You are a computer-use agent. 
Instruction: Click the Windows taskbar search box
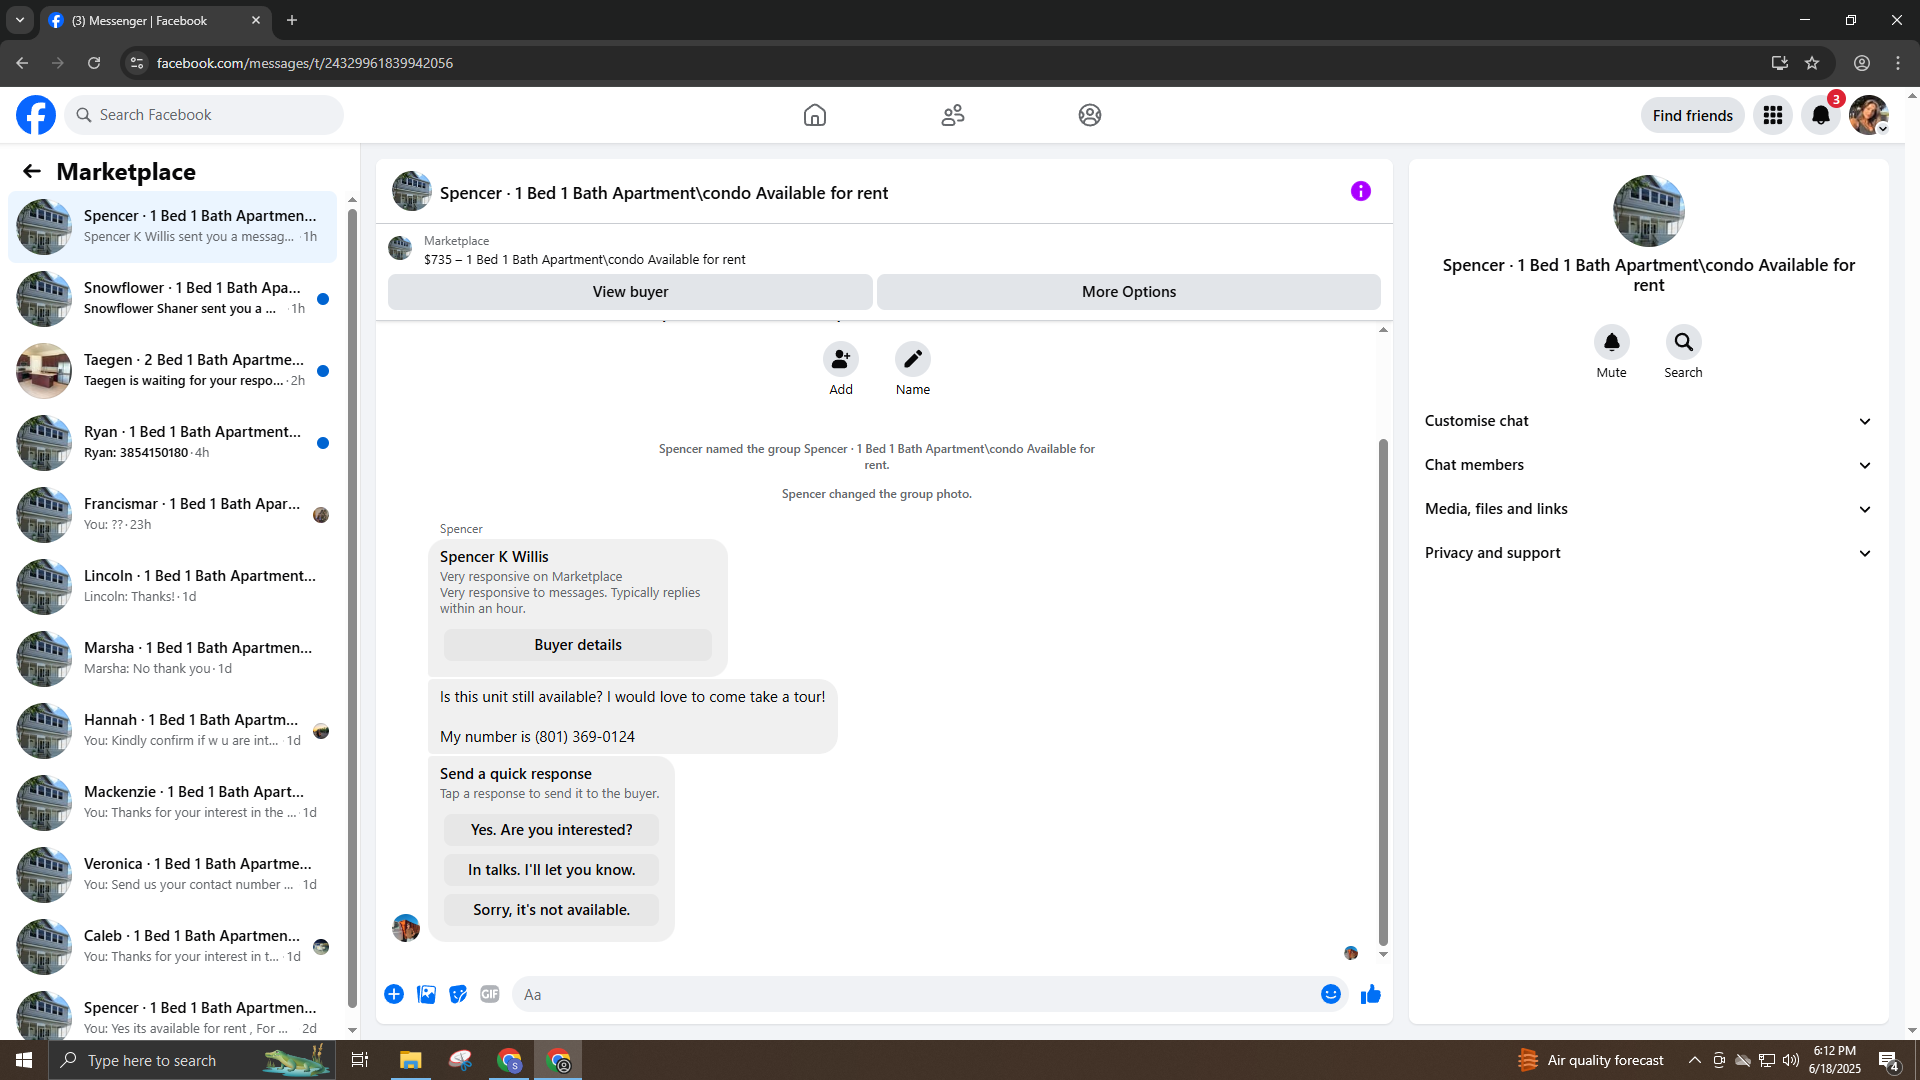click(190, 1060)
